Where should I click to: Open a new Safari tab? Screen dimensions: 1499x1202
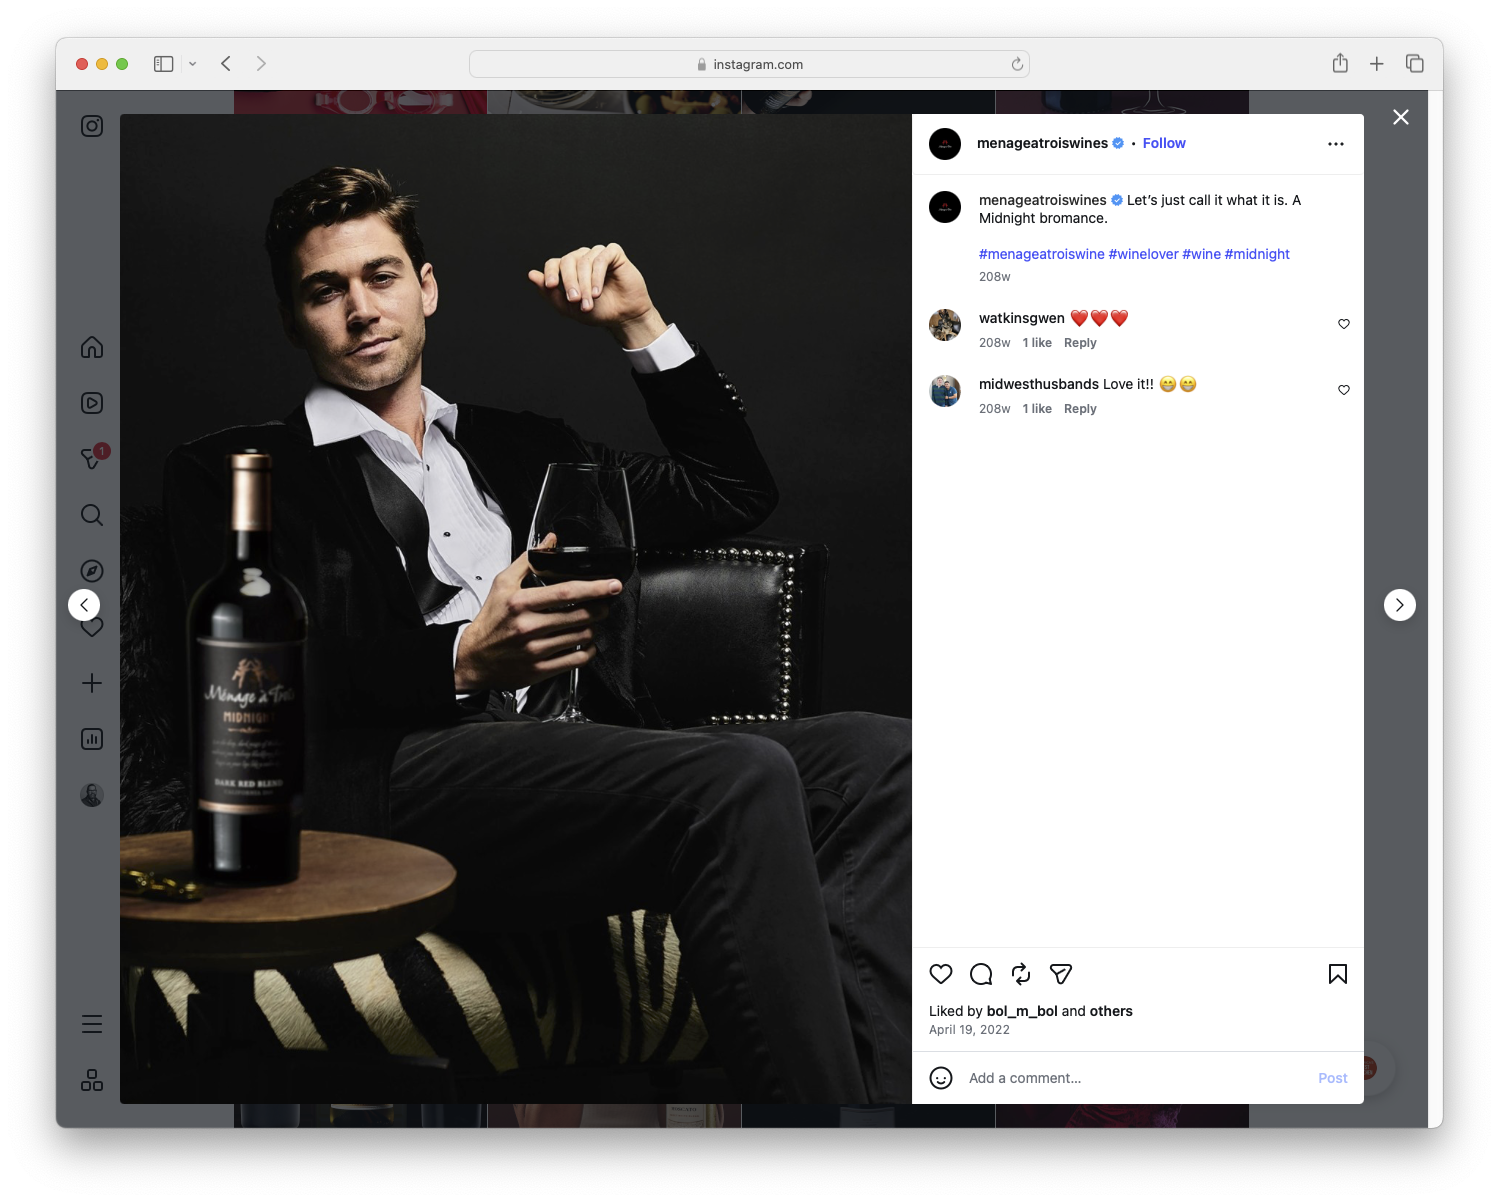coord(1377,63)
